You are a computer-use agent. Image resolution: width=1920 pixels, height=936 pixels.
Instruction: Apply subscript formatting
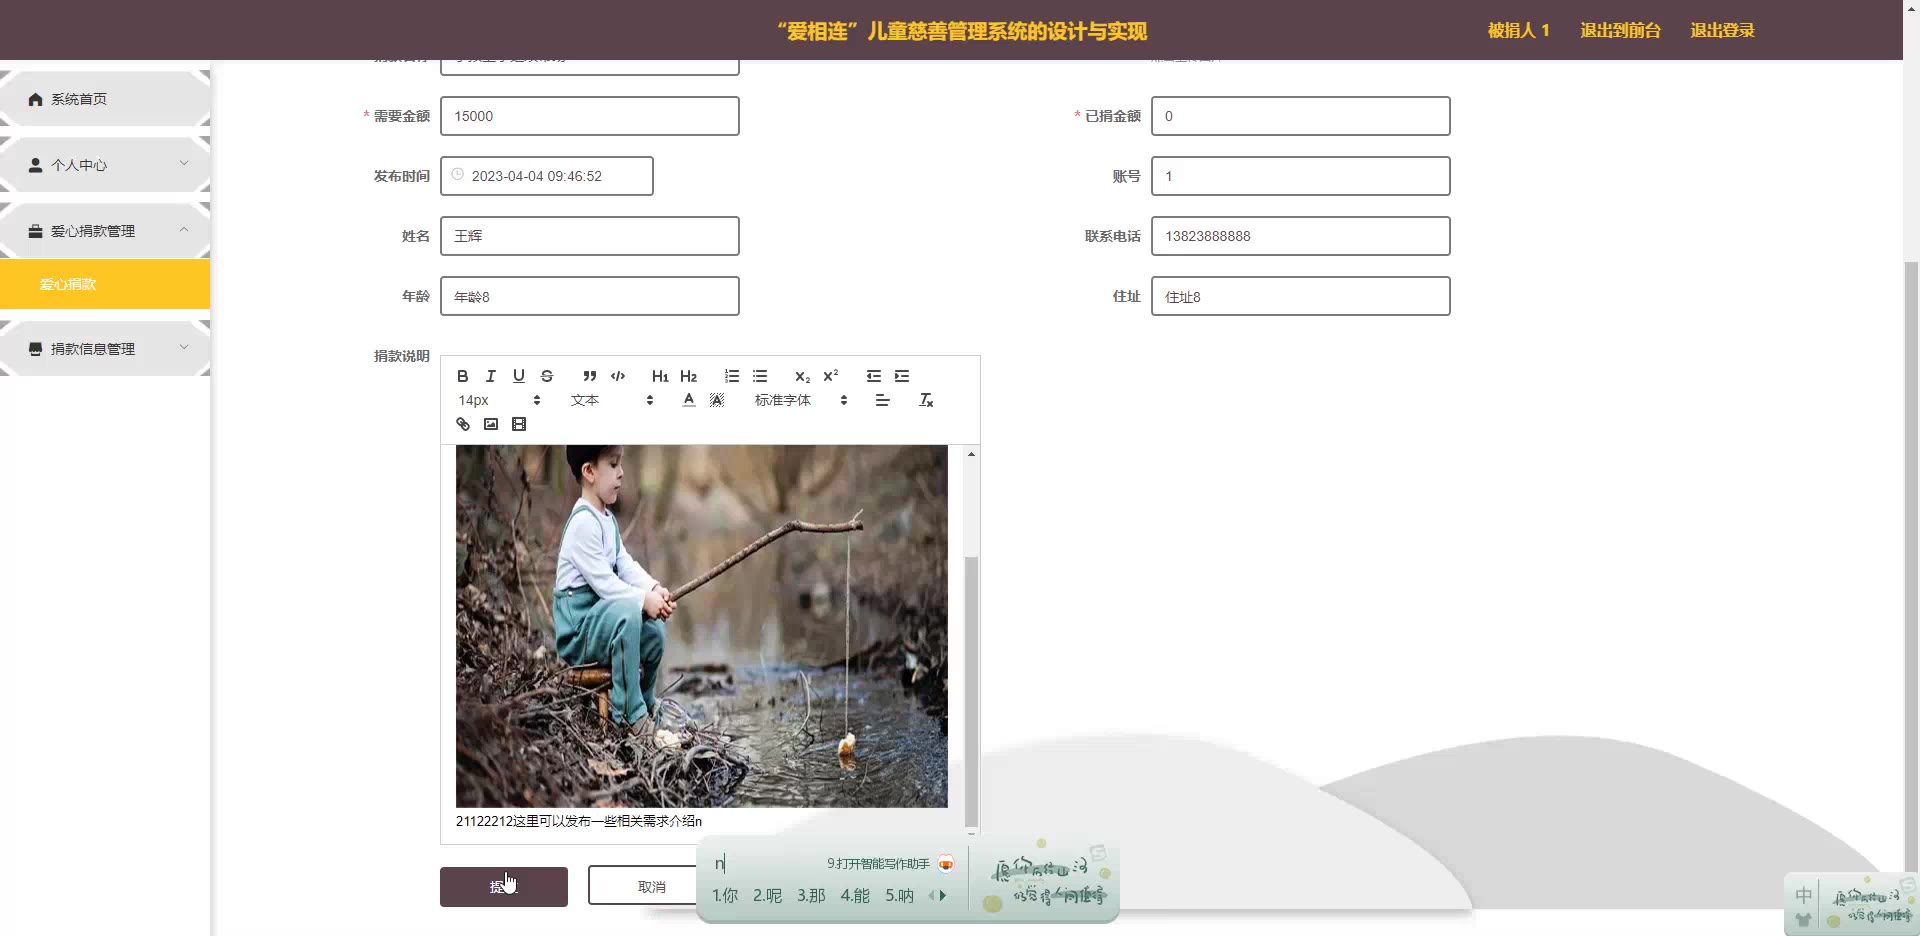802,376
